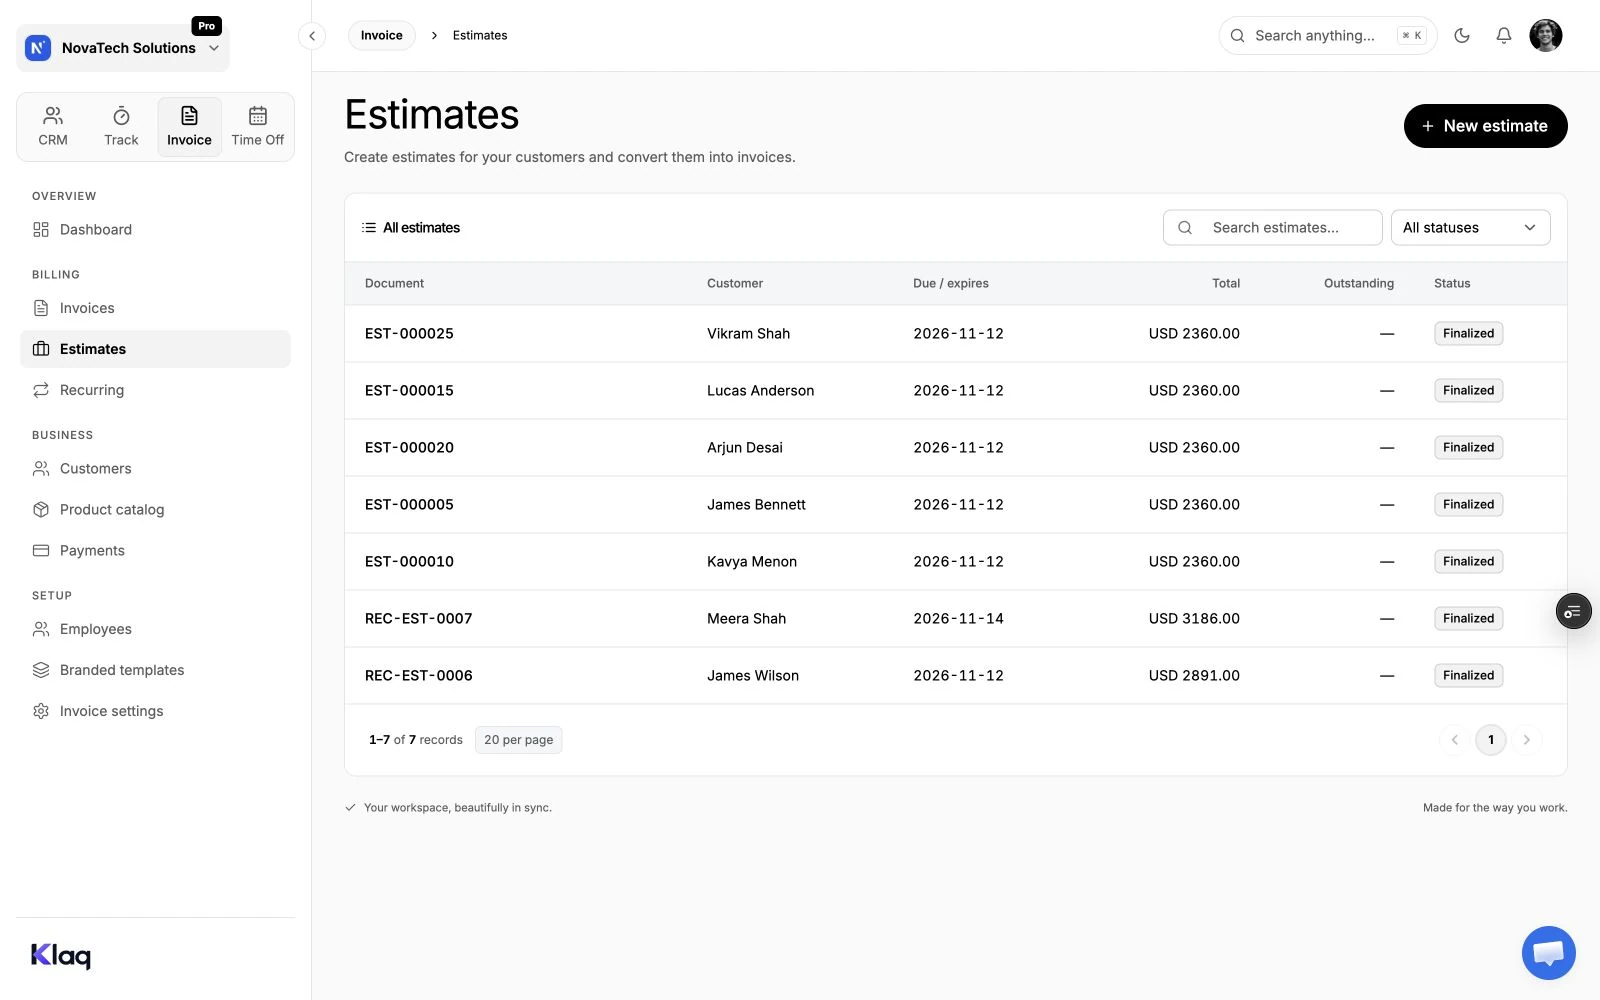Viewport: 1600px width, 1000px height.
Task: Open the notifications bell
Action: (x=1504, y=36)
